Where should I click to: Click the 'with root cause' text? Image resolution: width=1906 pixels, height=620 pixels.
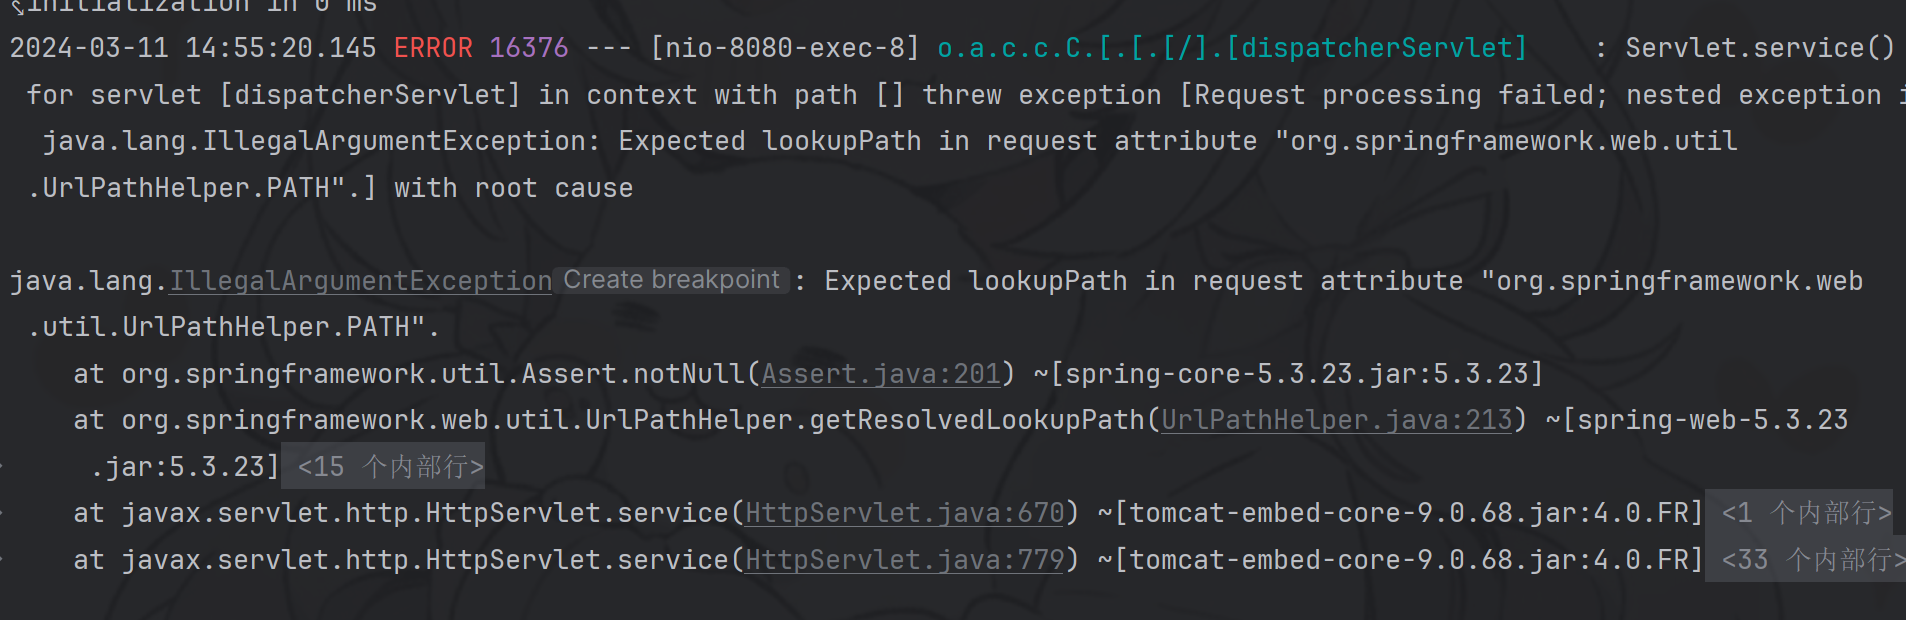tap(513, 188)
